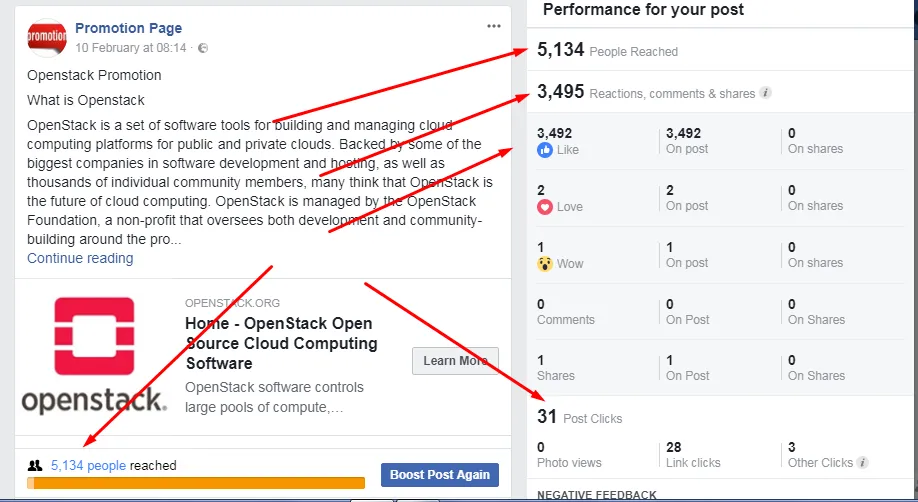The image size is (918, 502).
Task: Click the 5,134 people reached link
Action: coord(88,466)
